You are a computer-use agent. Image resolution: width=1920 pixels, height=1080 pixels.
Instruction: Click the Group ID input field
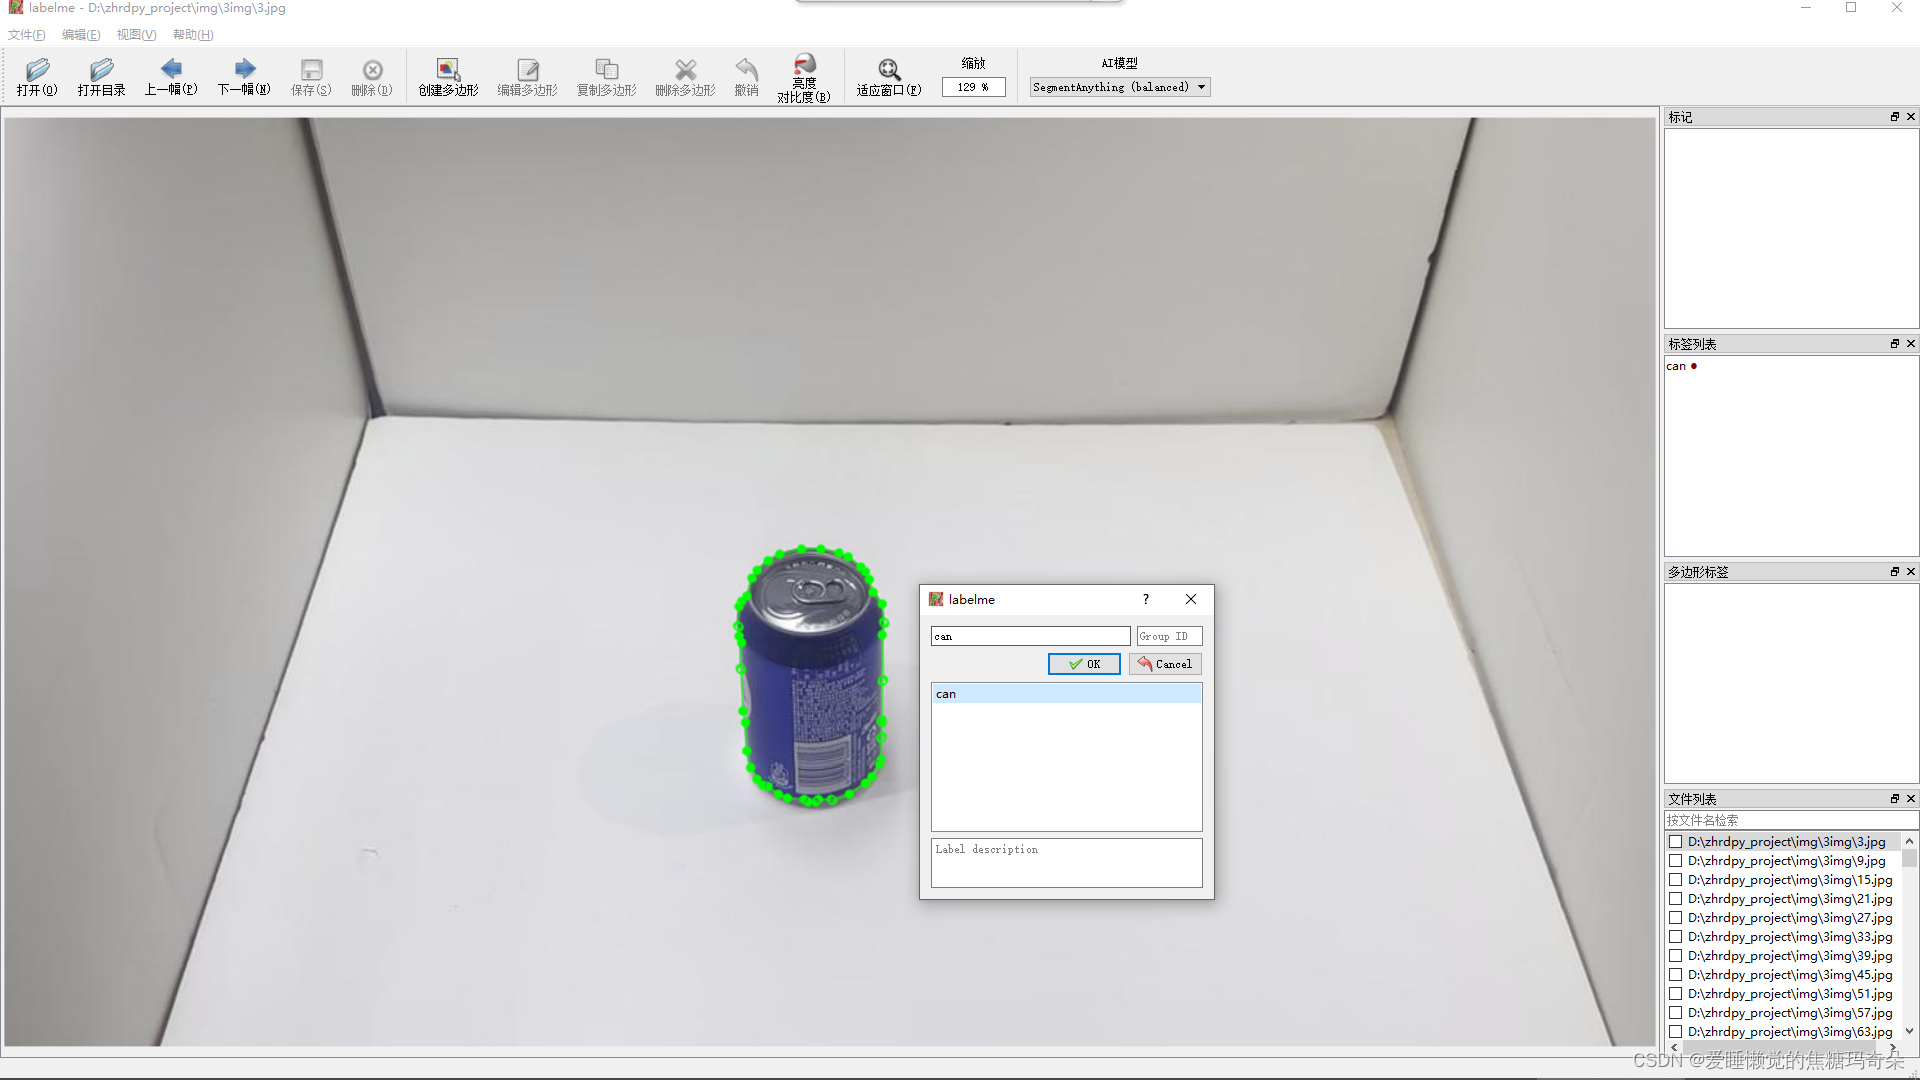pos(1168,636)
